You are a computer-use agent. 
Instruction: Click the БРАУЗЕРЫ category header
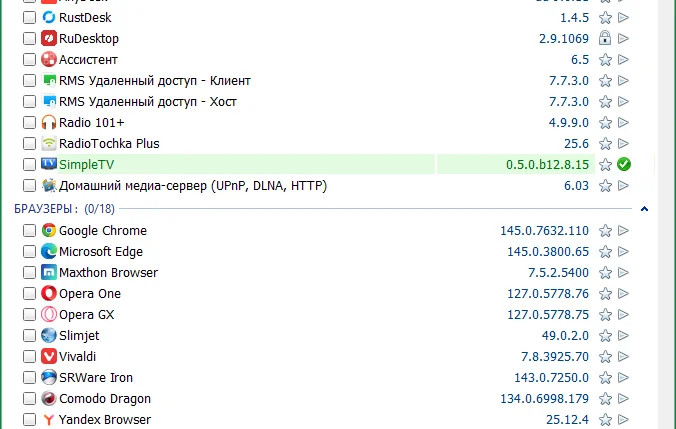[x=45, y=209]
